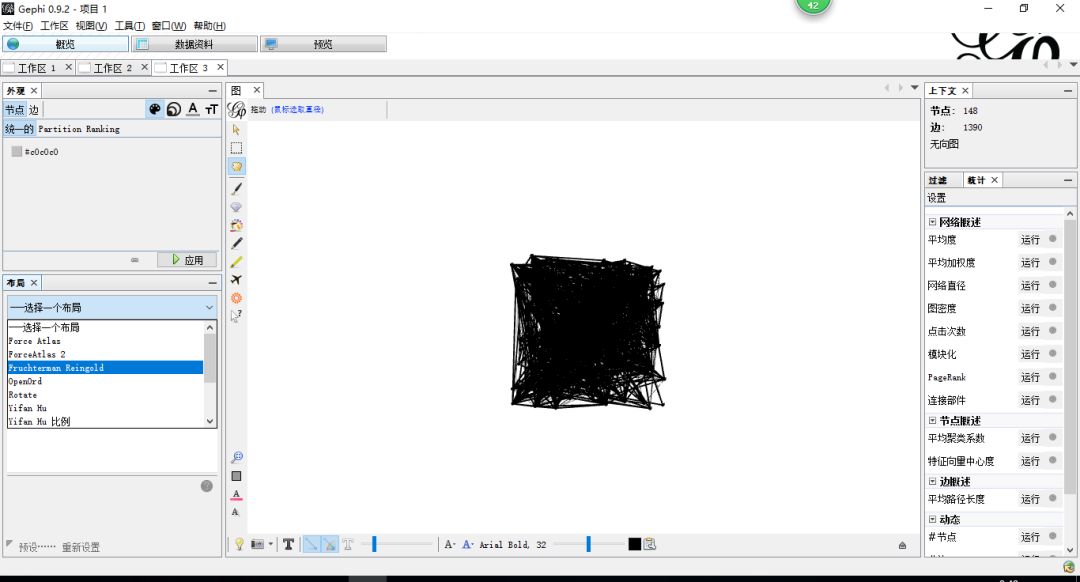The image size is (1080, 582).
Task: Open the label size mode dropdown
Action: (x=450, y=544)
